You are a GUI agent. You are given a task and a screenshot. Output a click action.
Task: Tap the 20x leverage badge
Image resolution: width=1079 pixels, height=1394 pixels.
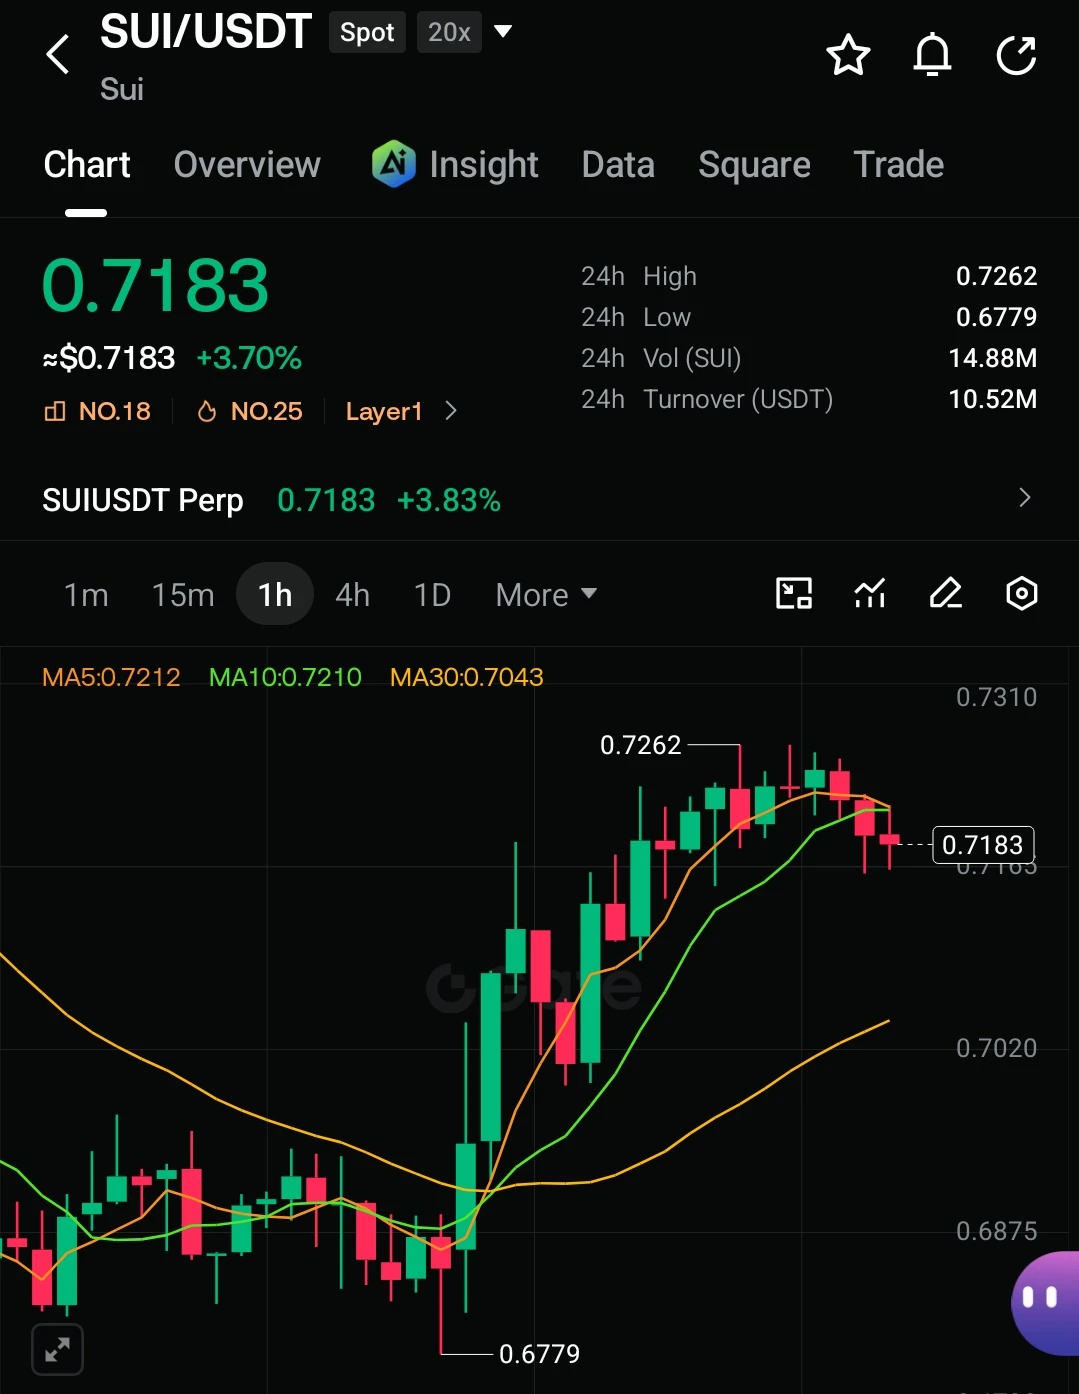pos(449,32)
